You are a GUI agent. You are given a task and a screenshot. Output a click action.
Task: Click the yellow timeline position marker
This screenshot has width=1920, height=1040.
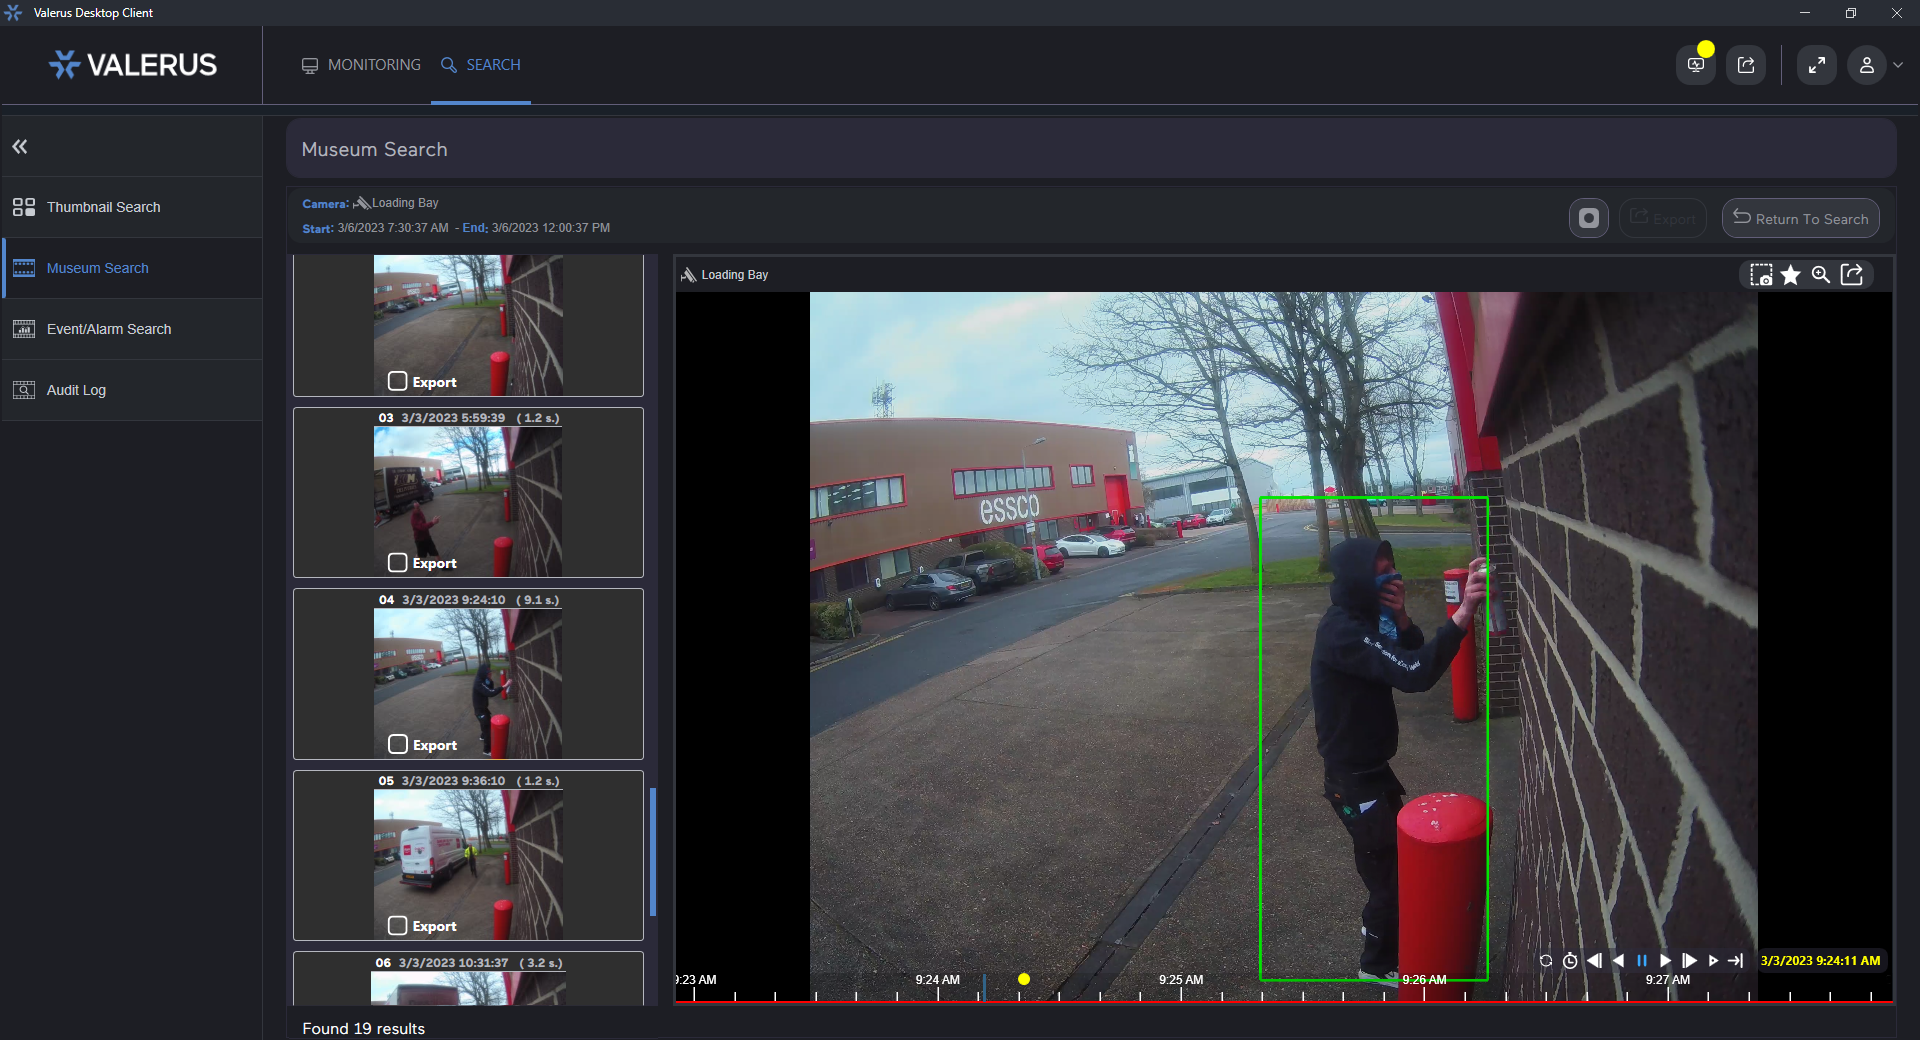(1024, 979)
